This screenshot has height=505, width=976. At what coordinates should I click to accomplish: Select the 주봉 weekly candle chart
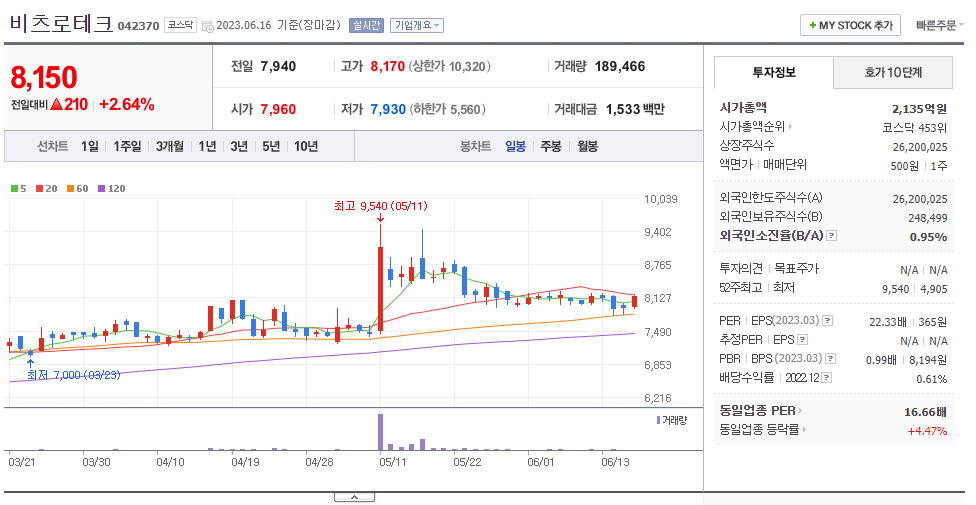pyautogui.click(x=551, y=146)
